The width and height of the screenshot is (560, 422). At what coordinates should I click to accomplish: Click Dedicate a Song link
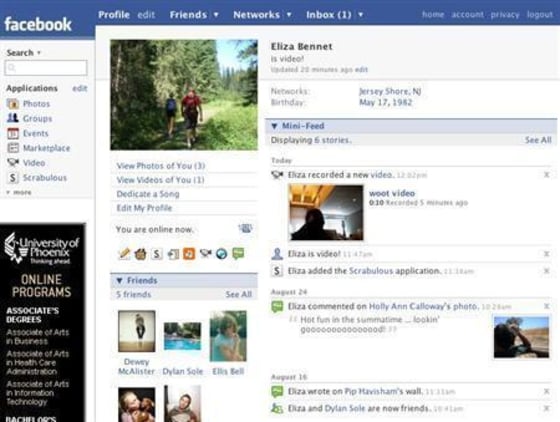coord(148,194)
